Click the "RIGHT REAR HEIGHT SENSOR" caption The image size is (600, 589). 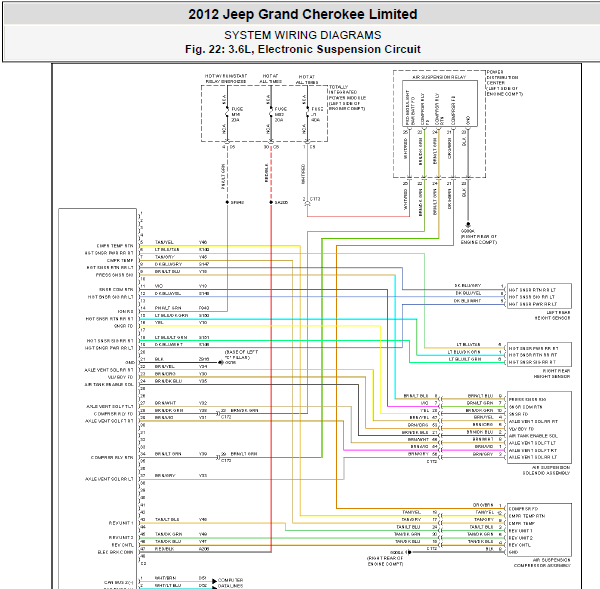(x=552, y=374)
